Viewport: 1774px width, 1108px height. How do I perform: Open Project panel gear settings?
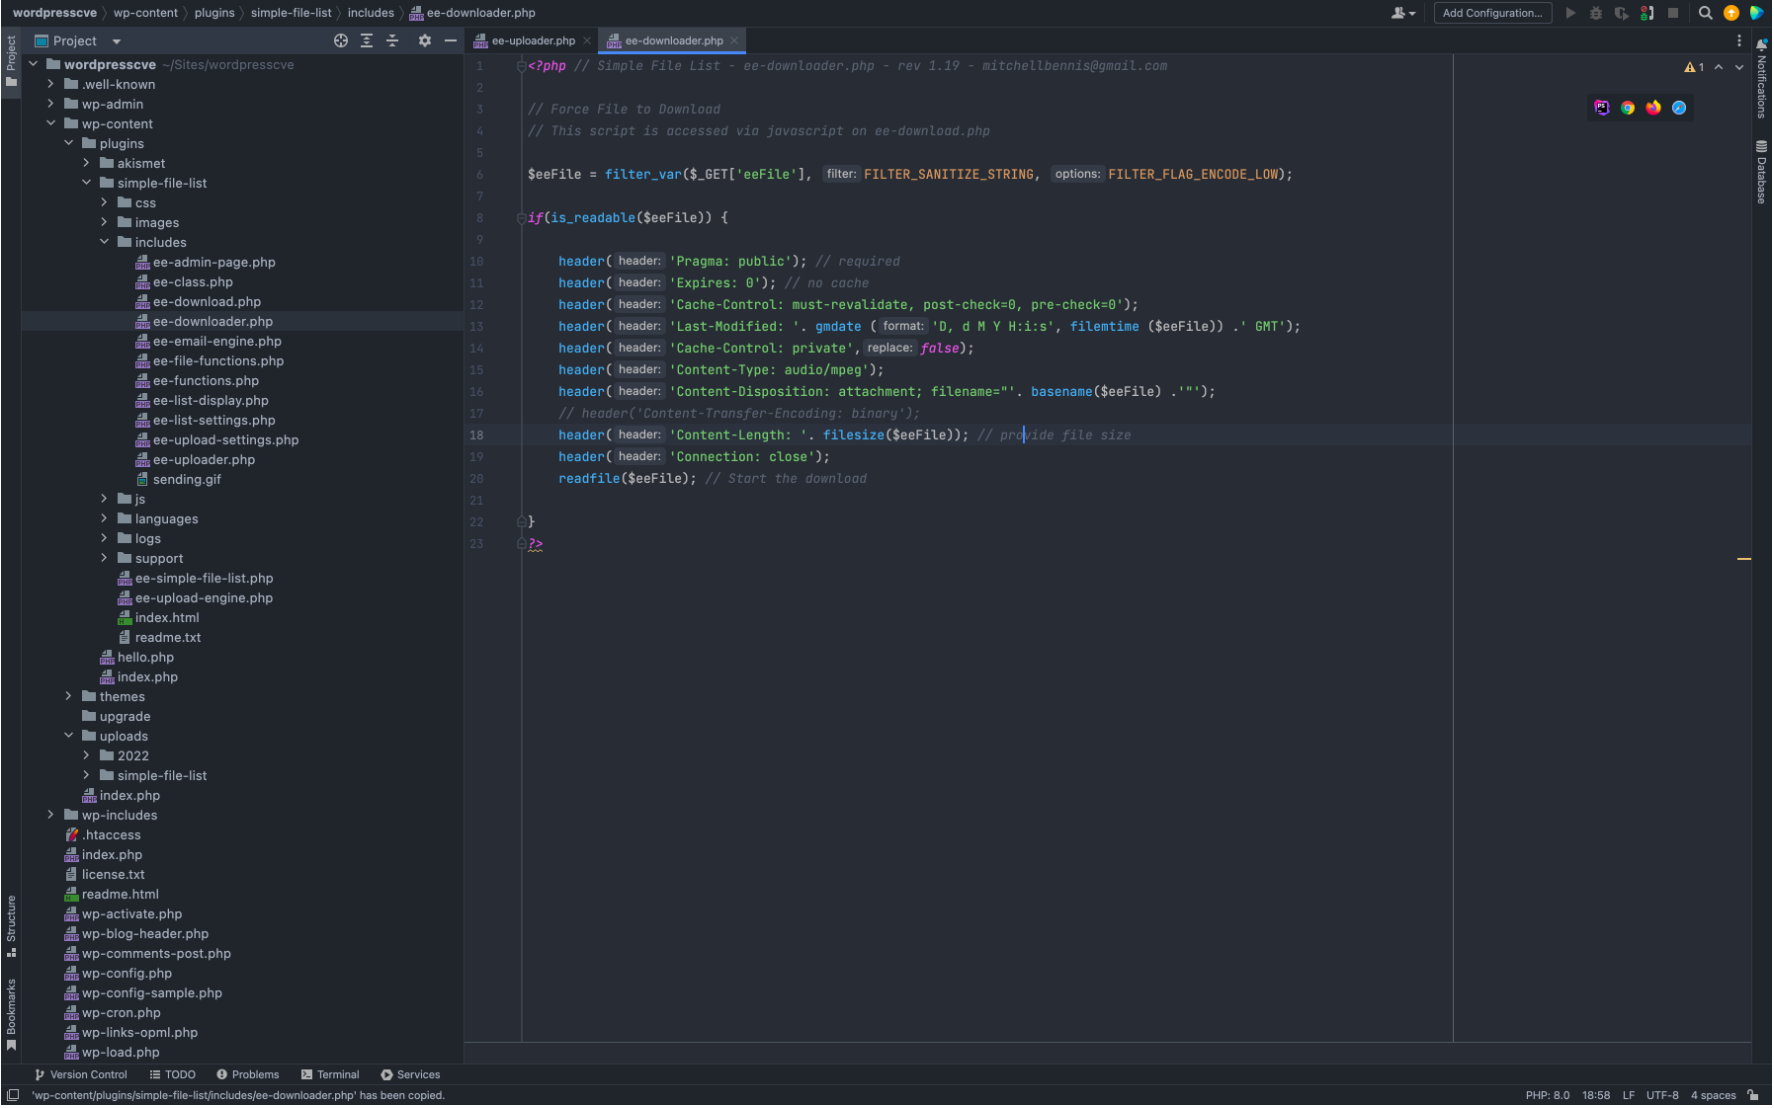424,41
